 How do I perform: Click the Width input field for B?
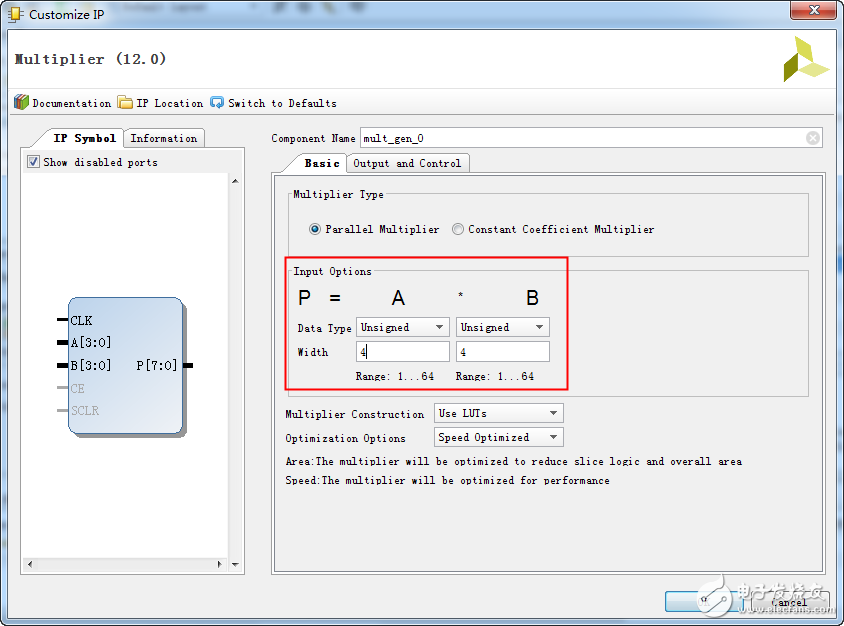pyautogui.click(x=502, y=352)
